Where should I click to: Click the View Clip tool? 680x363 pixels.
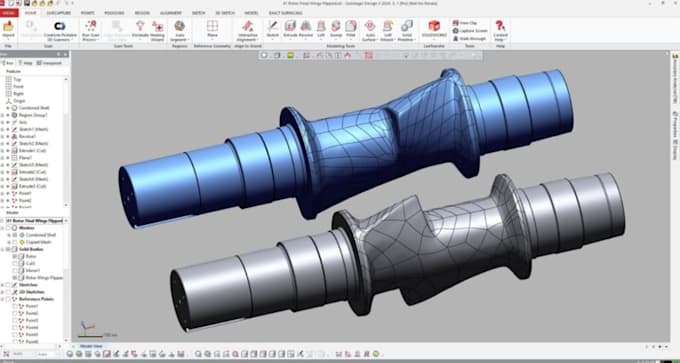click(464, 23)
